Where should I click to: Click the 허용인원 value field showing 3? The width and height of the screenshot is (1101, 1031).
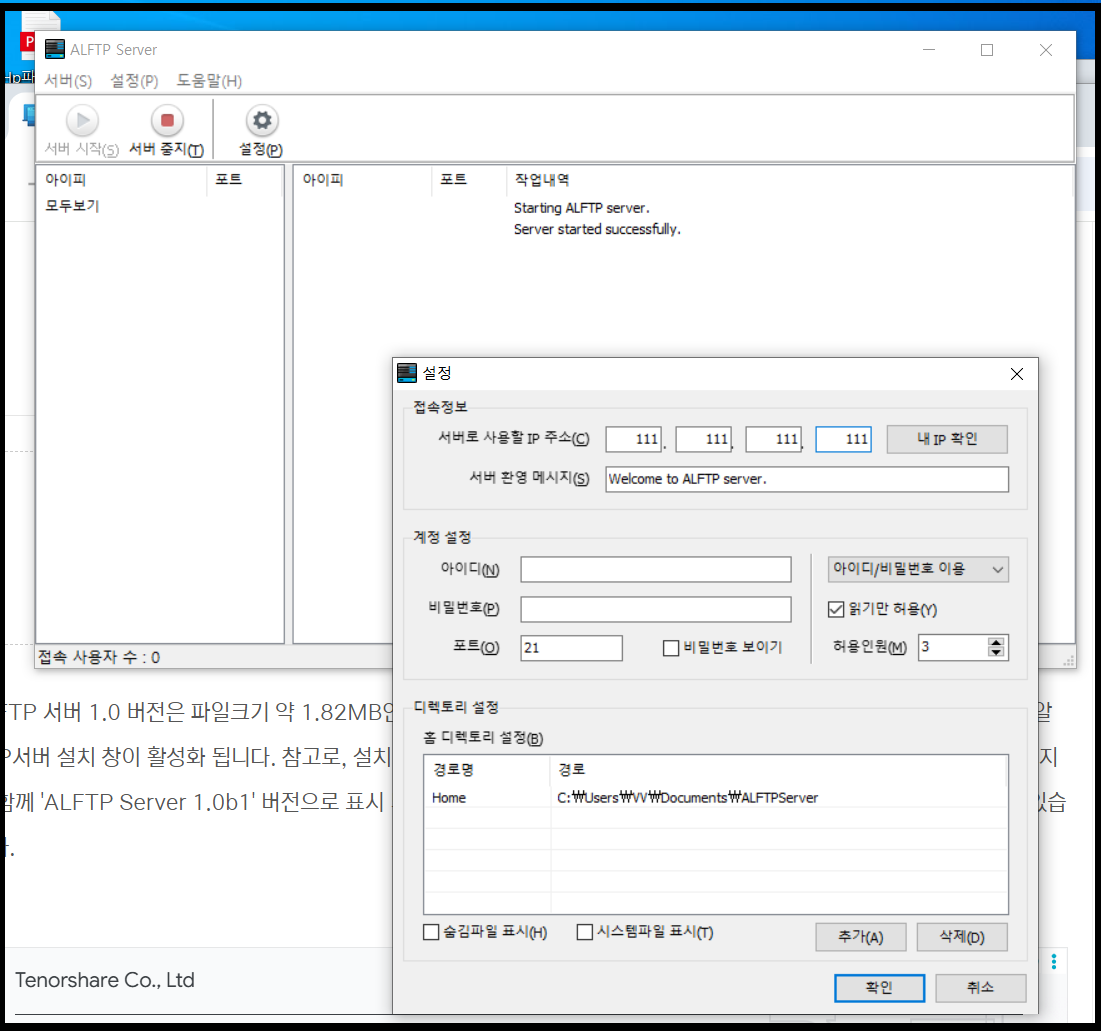[952, 647]
